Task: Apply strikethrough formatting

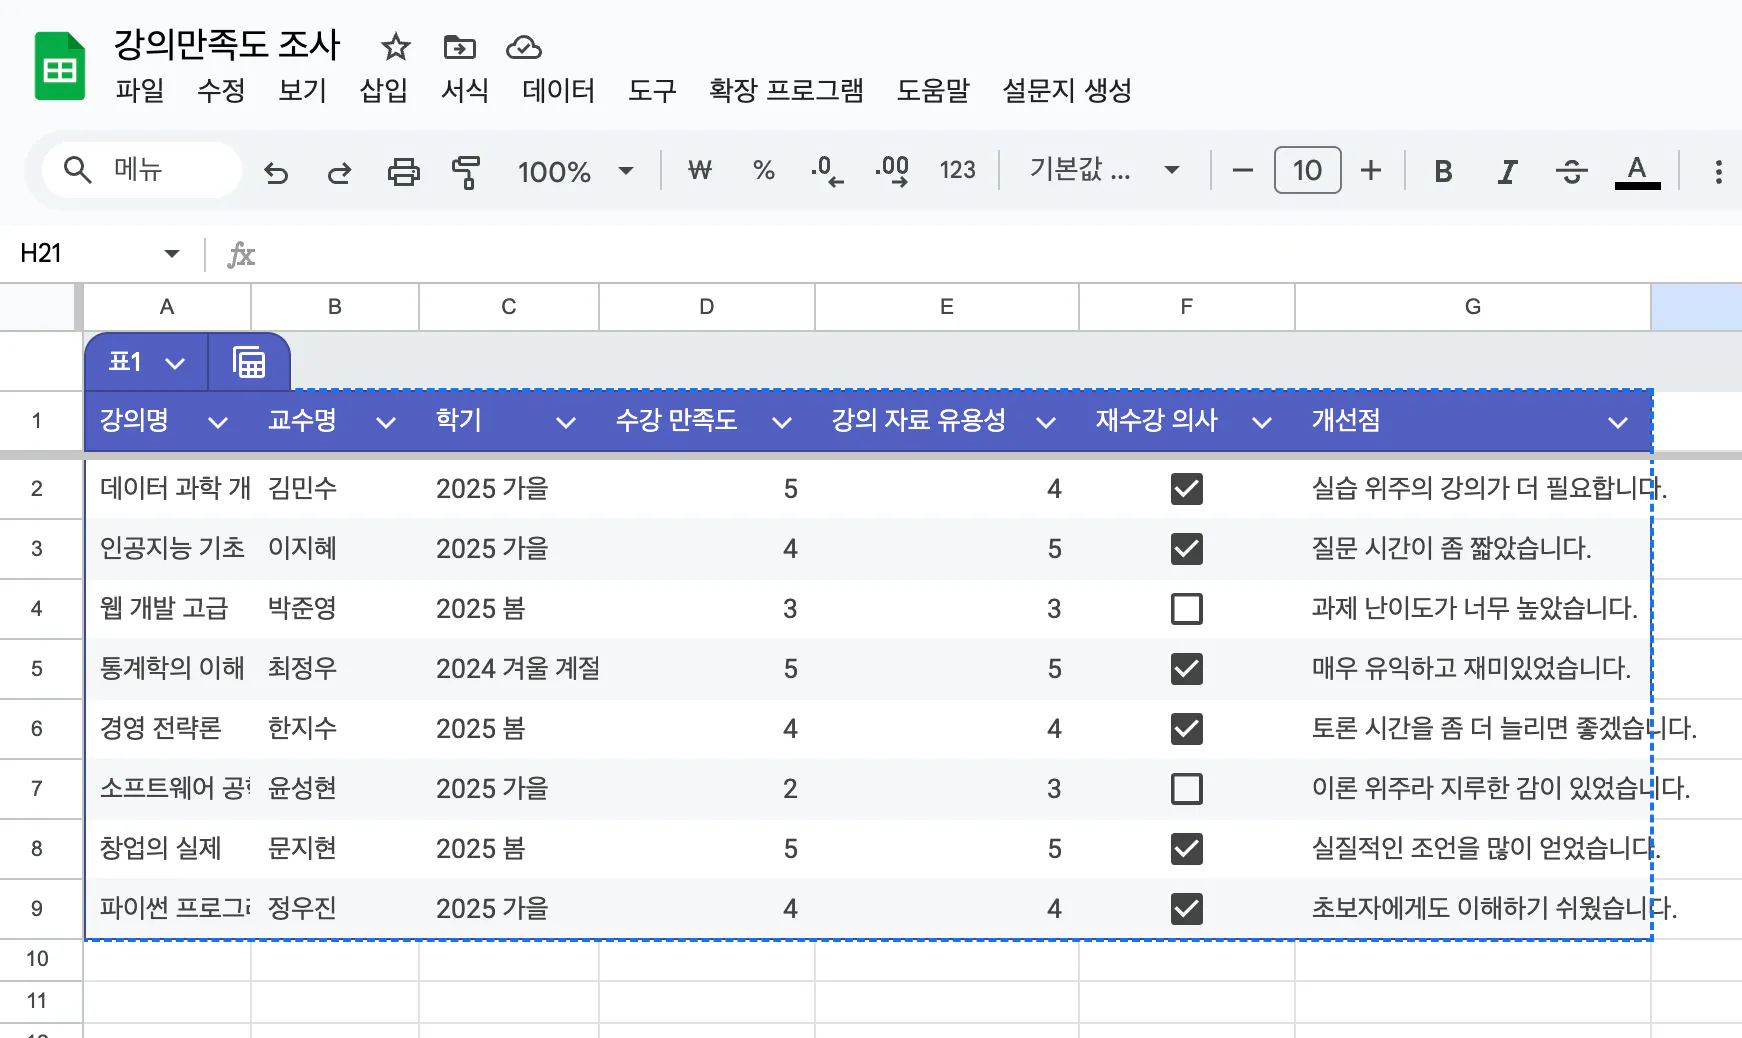Action: pyautogui.click(x=1571, y=172)
